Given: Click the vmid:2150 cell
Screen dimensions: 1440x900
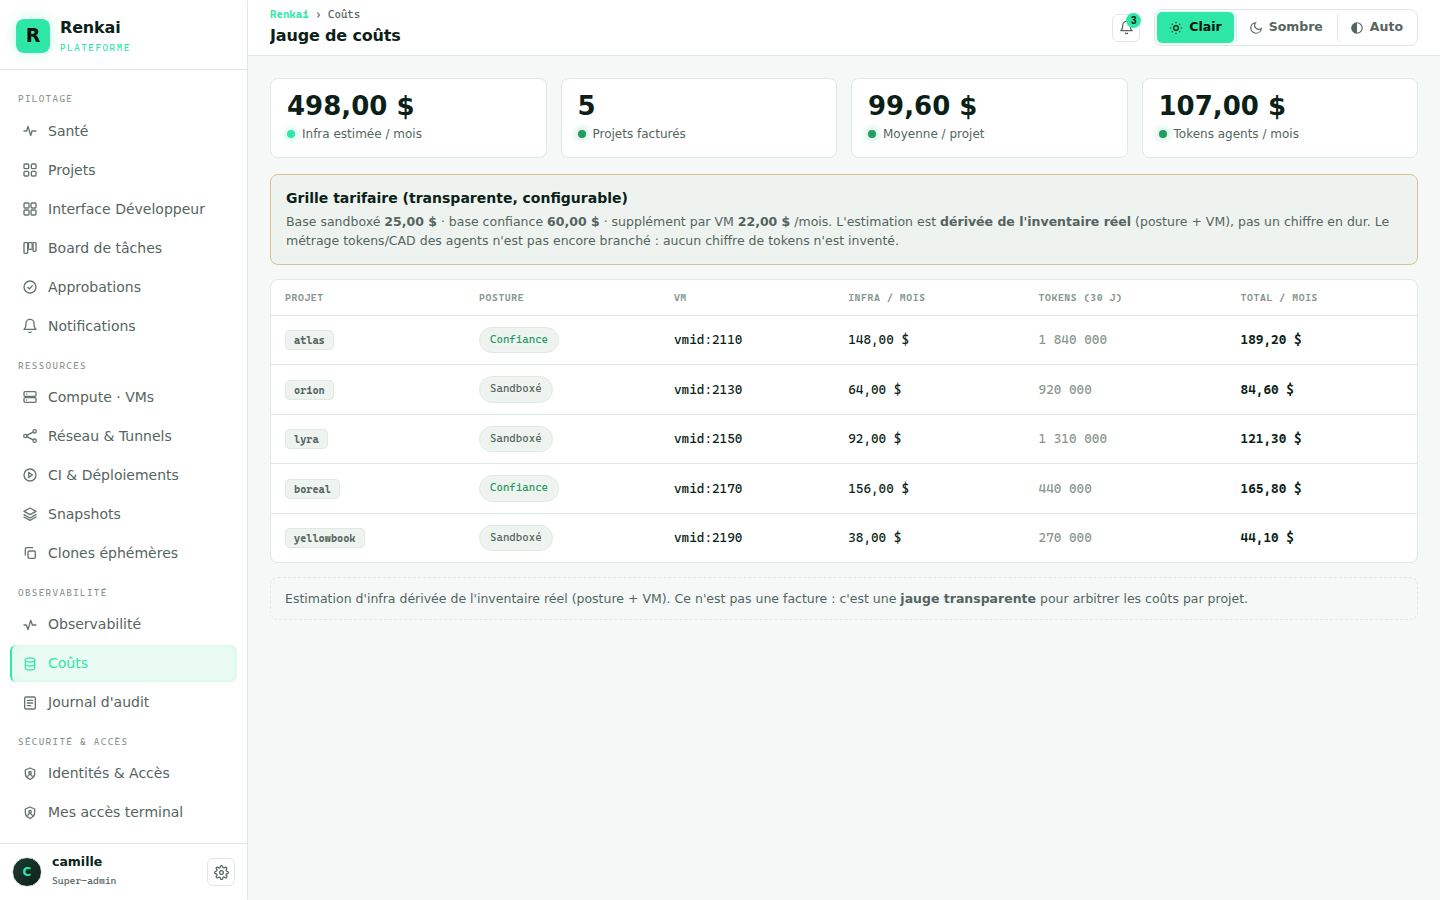Looking at the screenshot, I should point(708,439).
